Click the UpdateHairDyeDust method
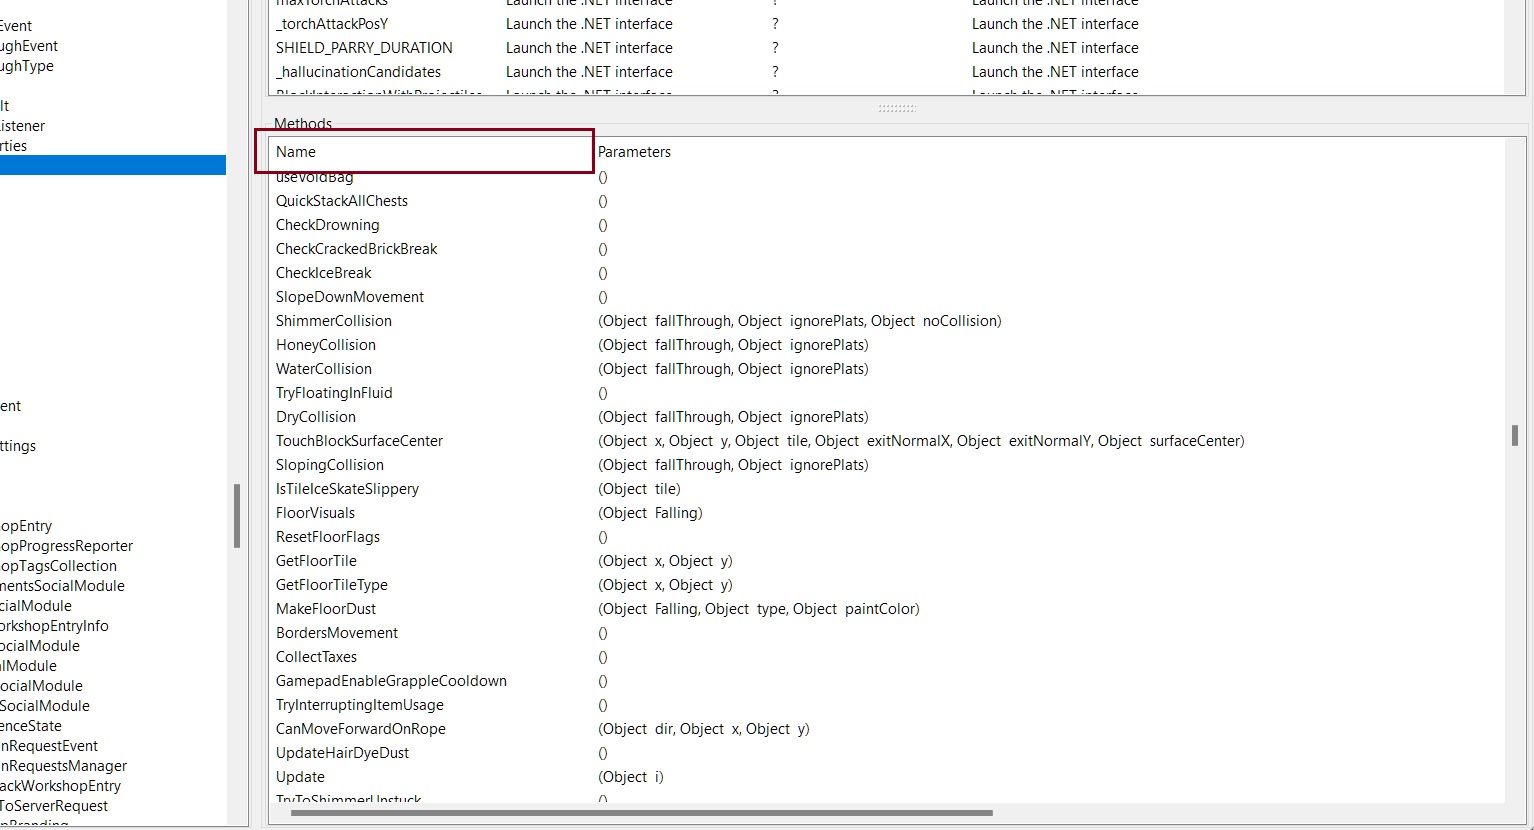This screenshot has height=830, width=1534. pyautogui.click(x=342, y=753)
